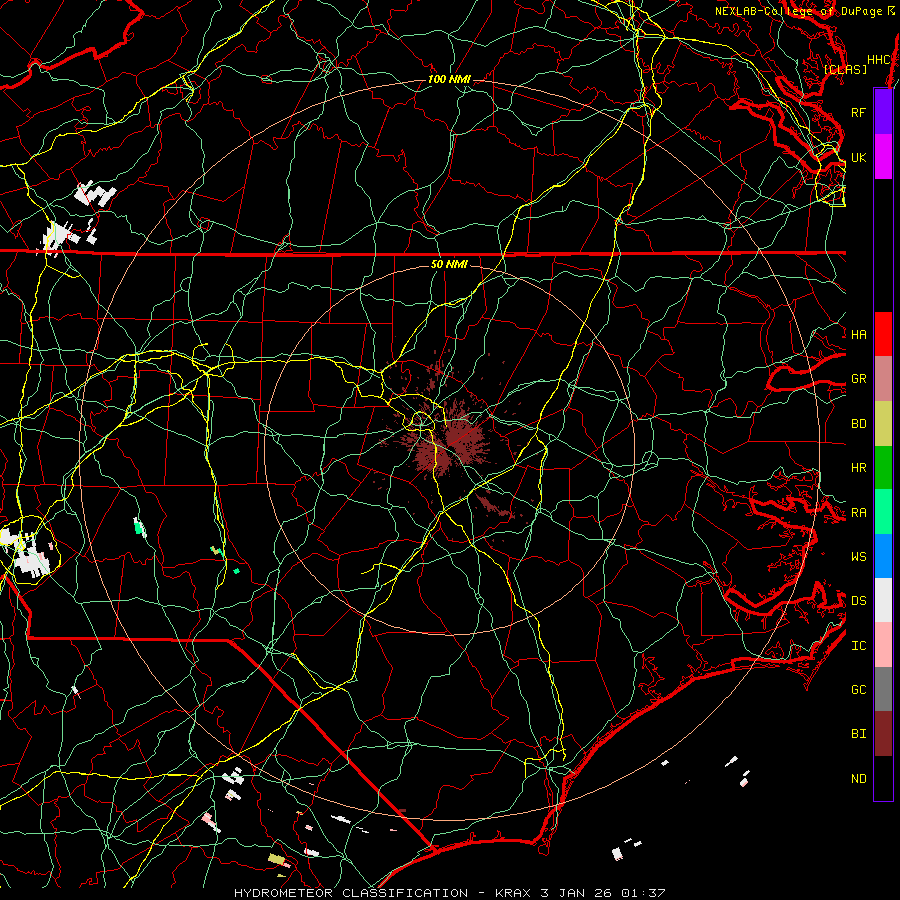Pick the dark green HR swatch
Image resolution: width=900 pixels, height=900 pixels.
point(883,468)
